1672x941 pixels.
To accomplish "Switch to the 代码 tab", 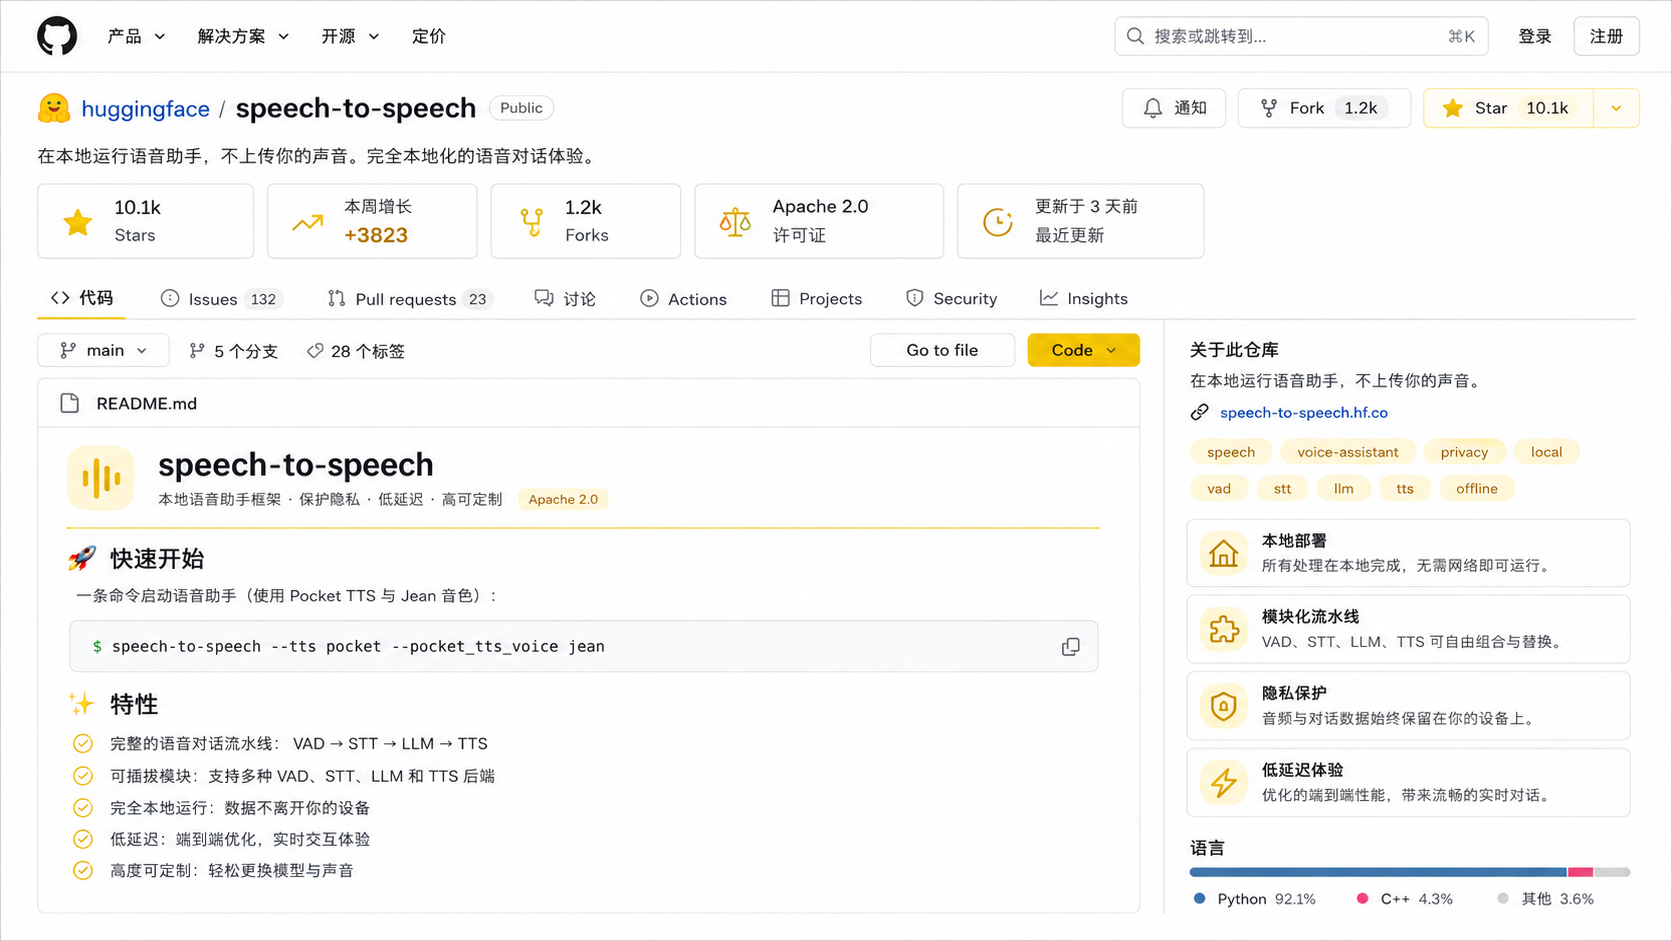I will click(82, 298).
